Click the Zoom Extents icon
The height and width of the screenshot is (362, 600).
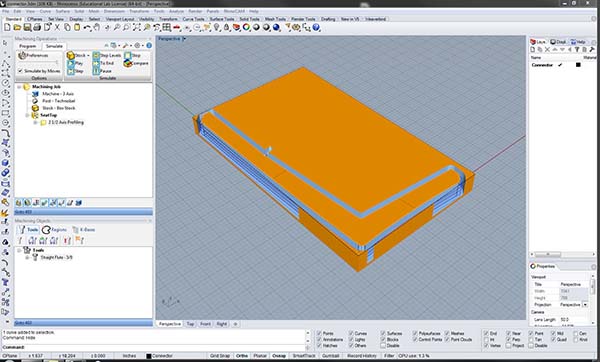click(x=137, y=27)
